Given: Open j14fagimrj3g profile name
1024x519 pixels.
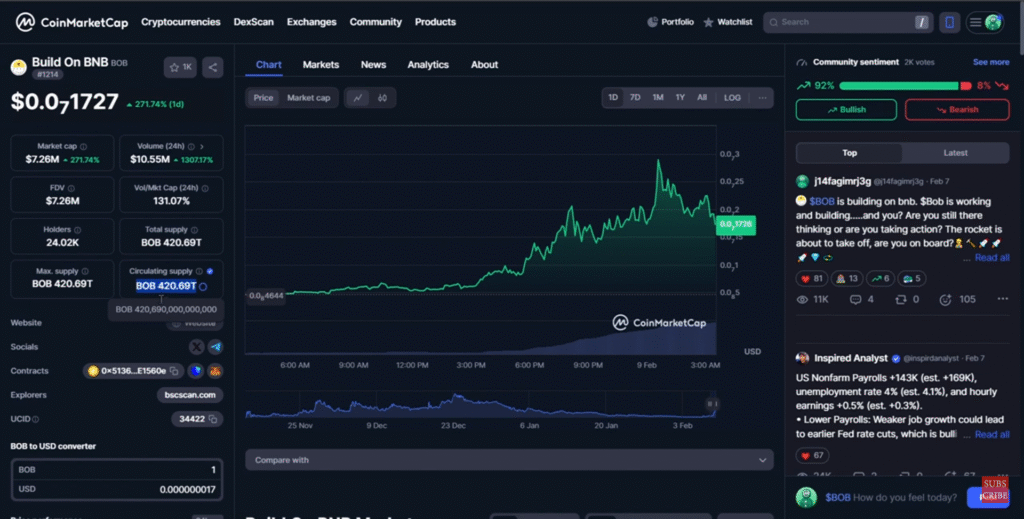Looking at the screenshot, I should 842,181.
